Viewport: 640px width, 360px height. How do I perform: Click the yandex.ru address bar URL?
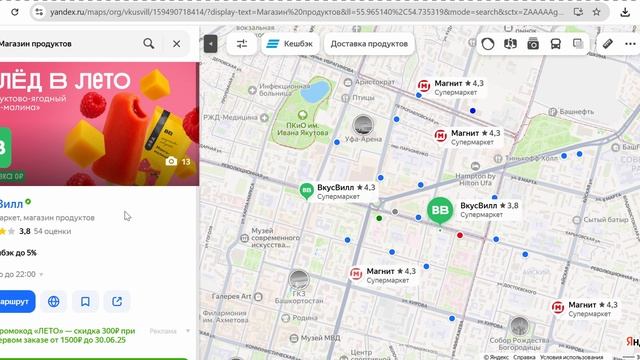[306, 12]
